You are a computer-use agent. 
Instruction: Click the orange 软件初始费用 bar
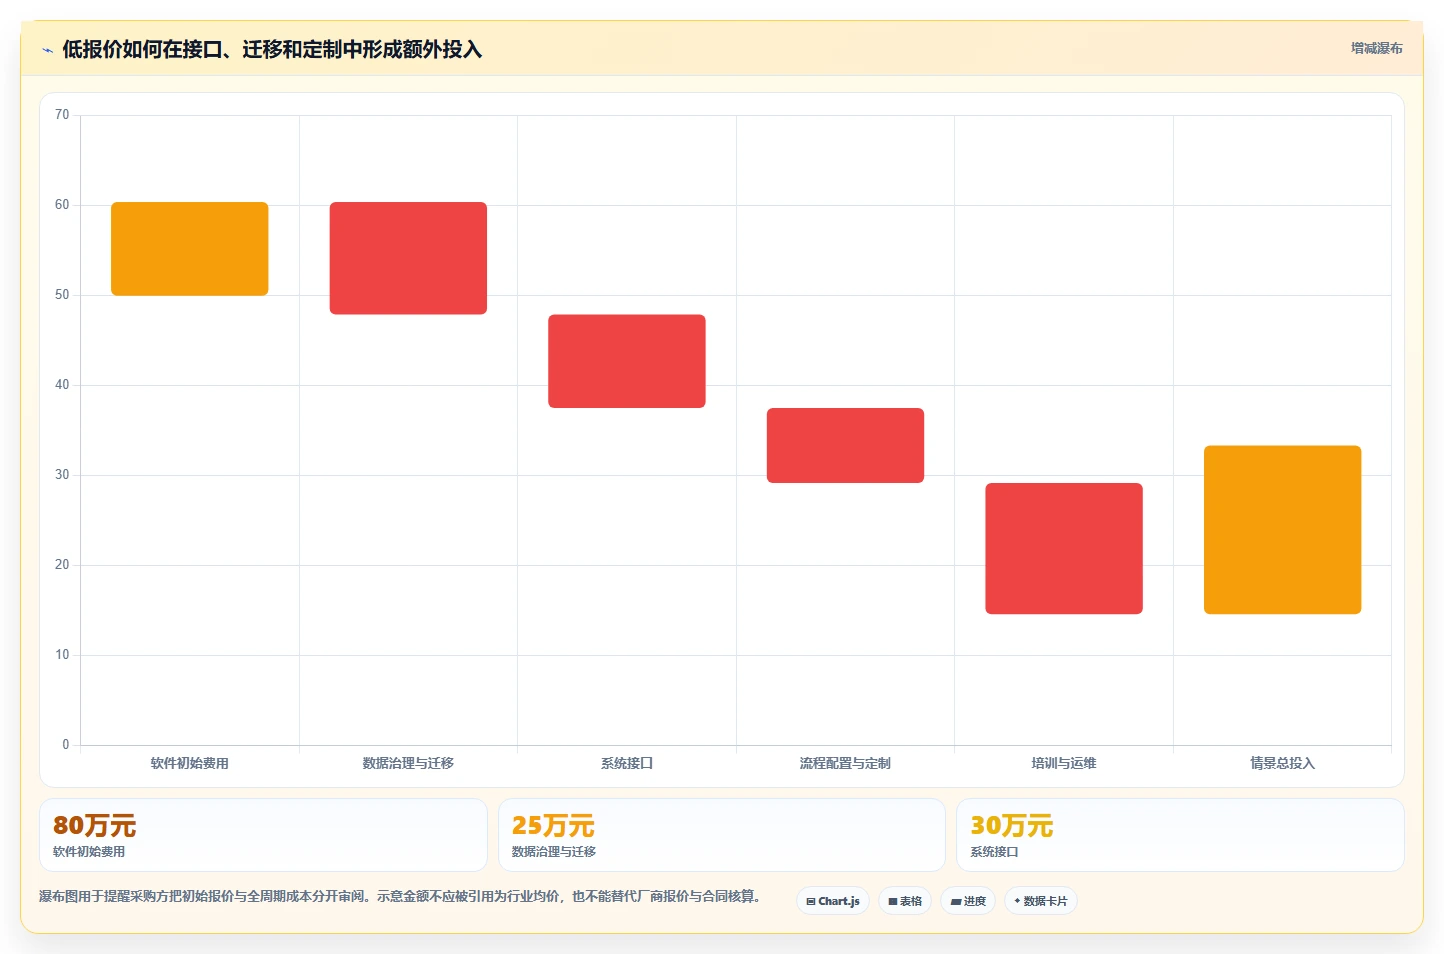pyautogui.click(x=190, y=249)
